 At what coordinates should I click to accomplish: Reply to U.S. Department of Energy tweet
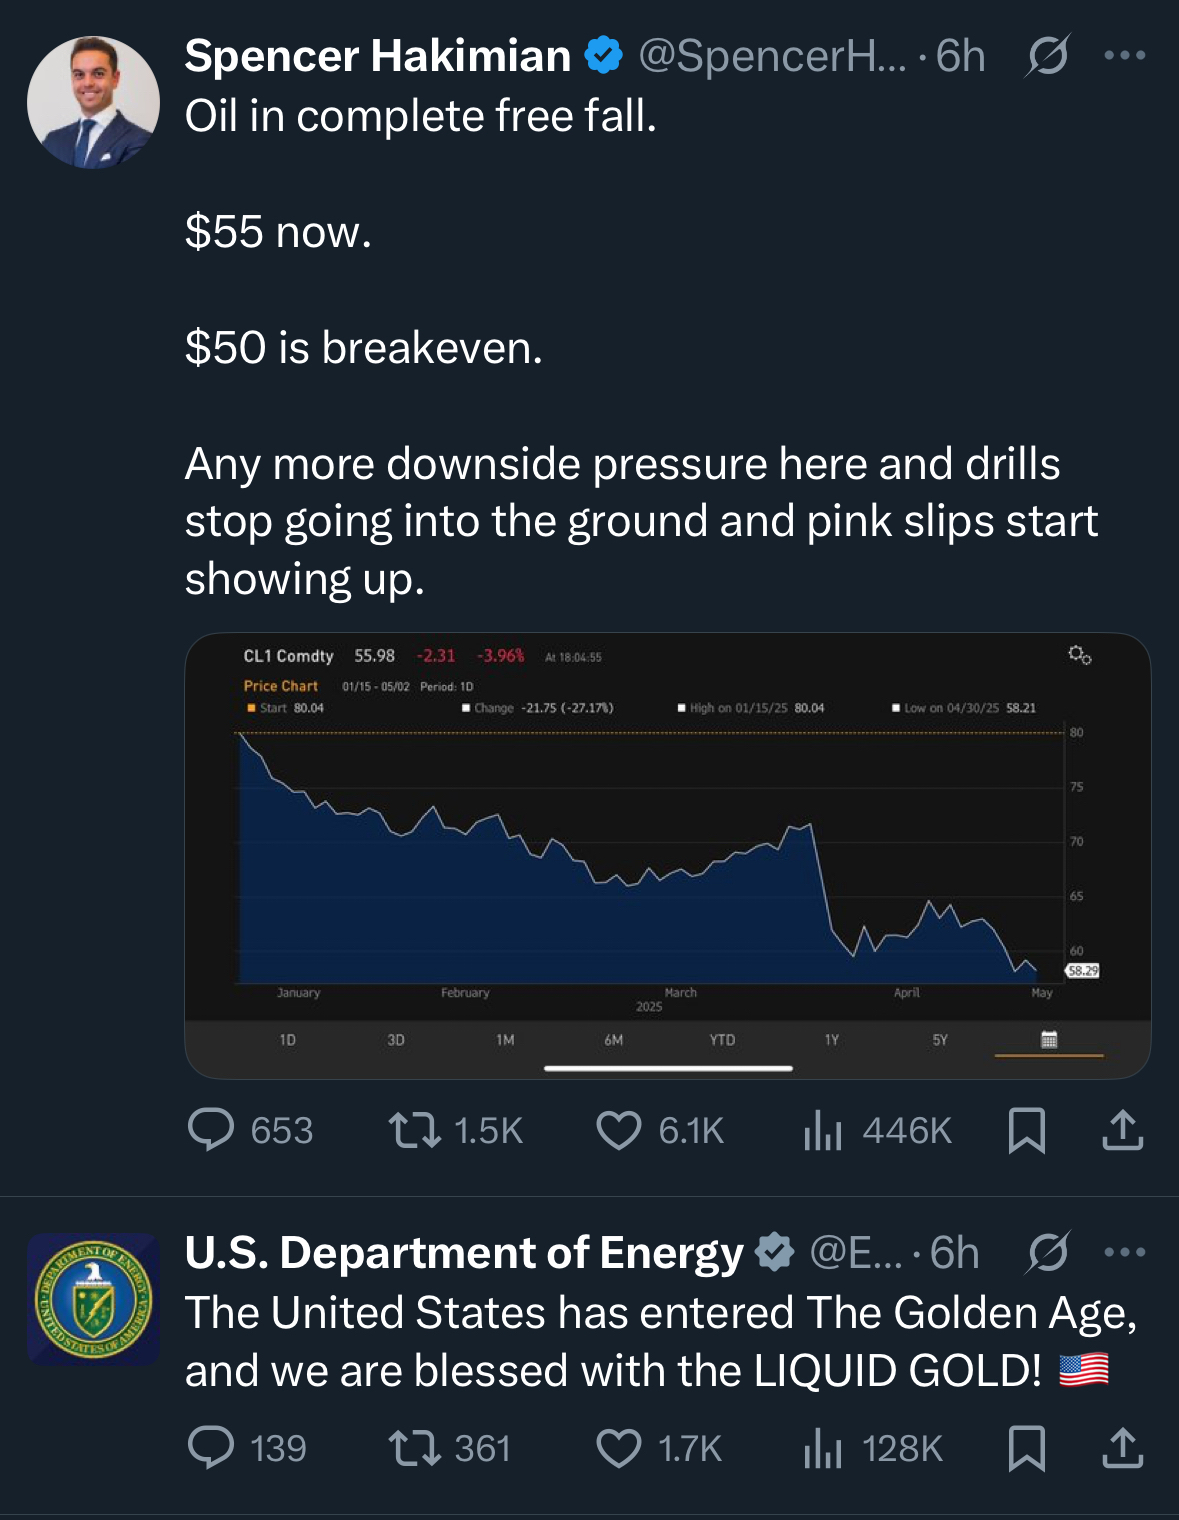[x=211, y=1448]
